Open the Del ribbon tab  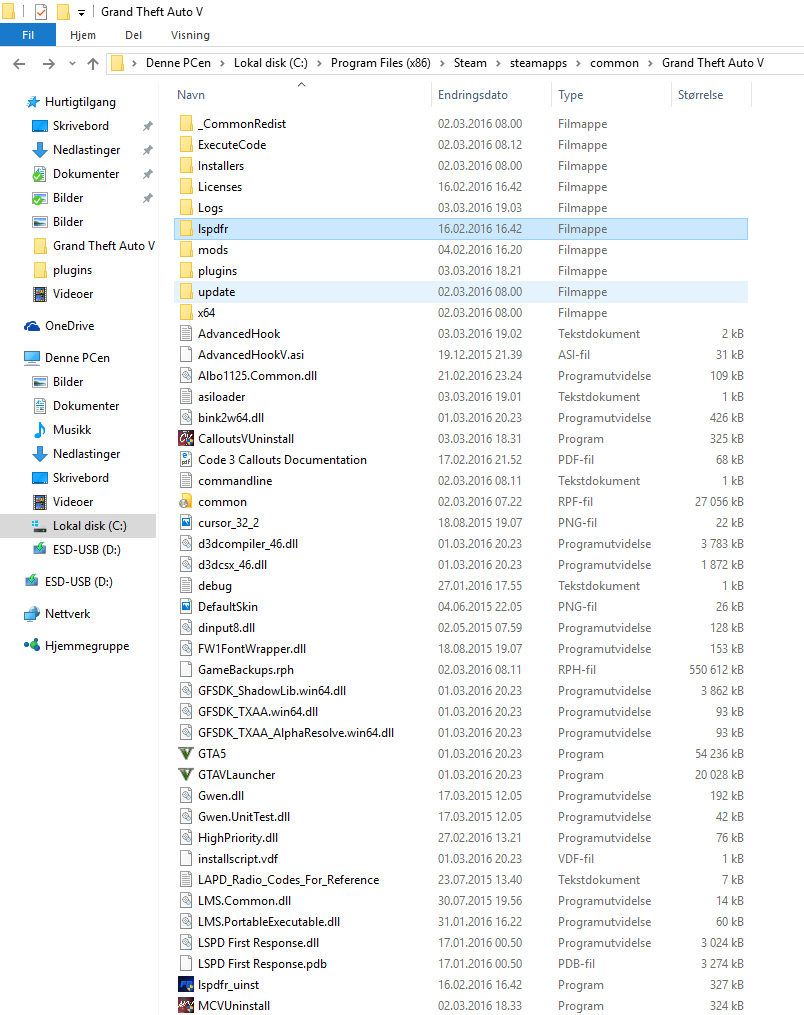(133, 35)
